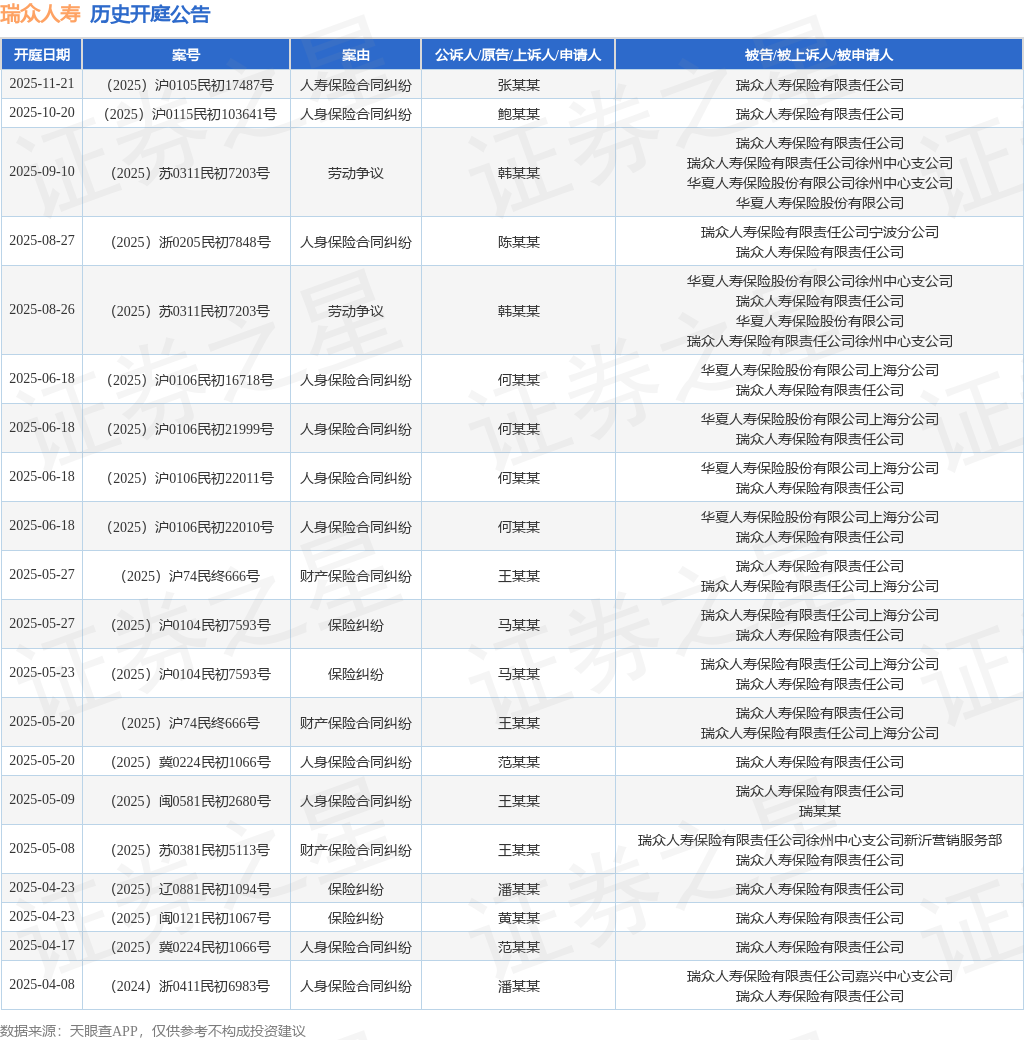Click date 2025-08-26

click(x=42, y=310)
